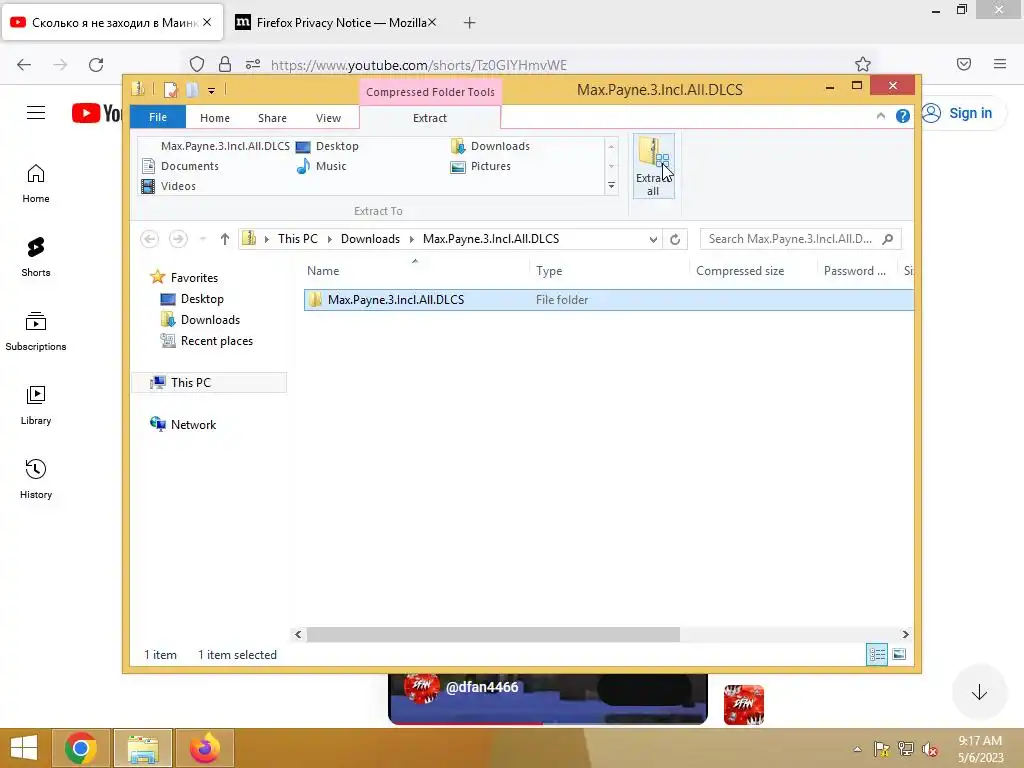Reload the page in Firefox
The height and width of the screenshot is (768, 1024).
[x=96, y=65]
